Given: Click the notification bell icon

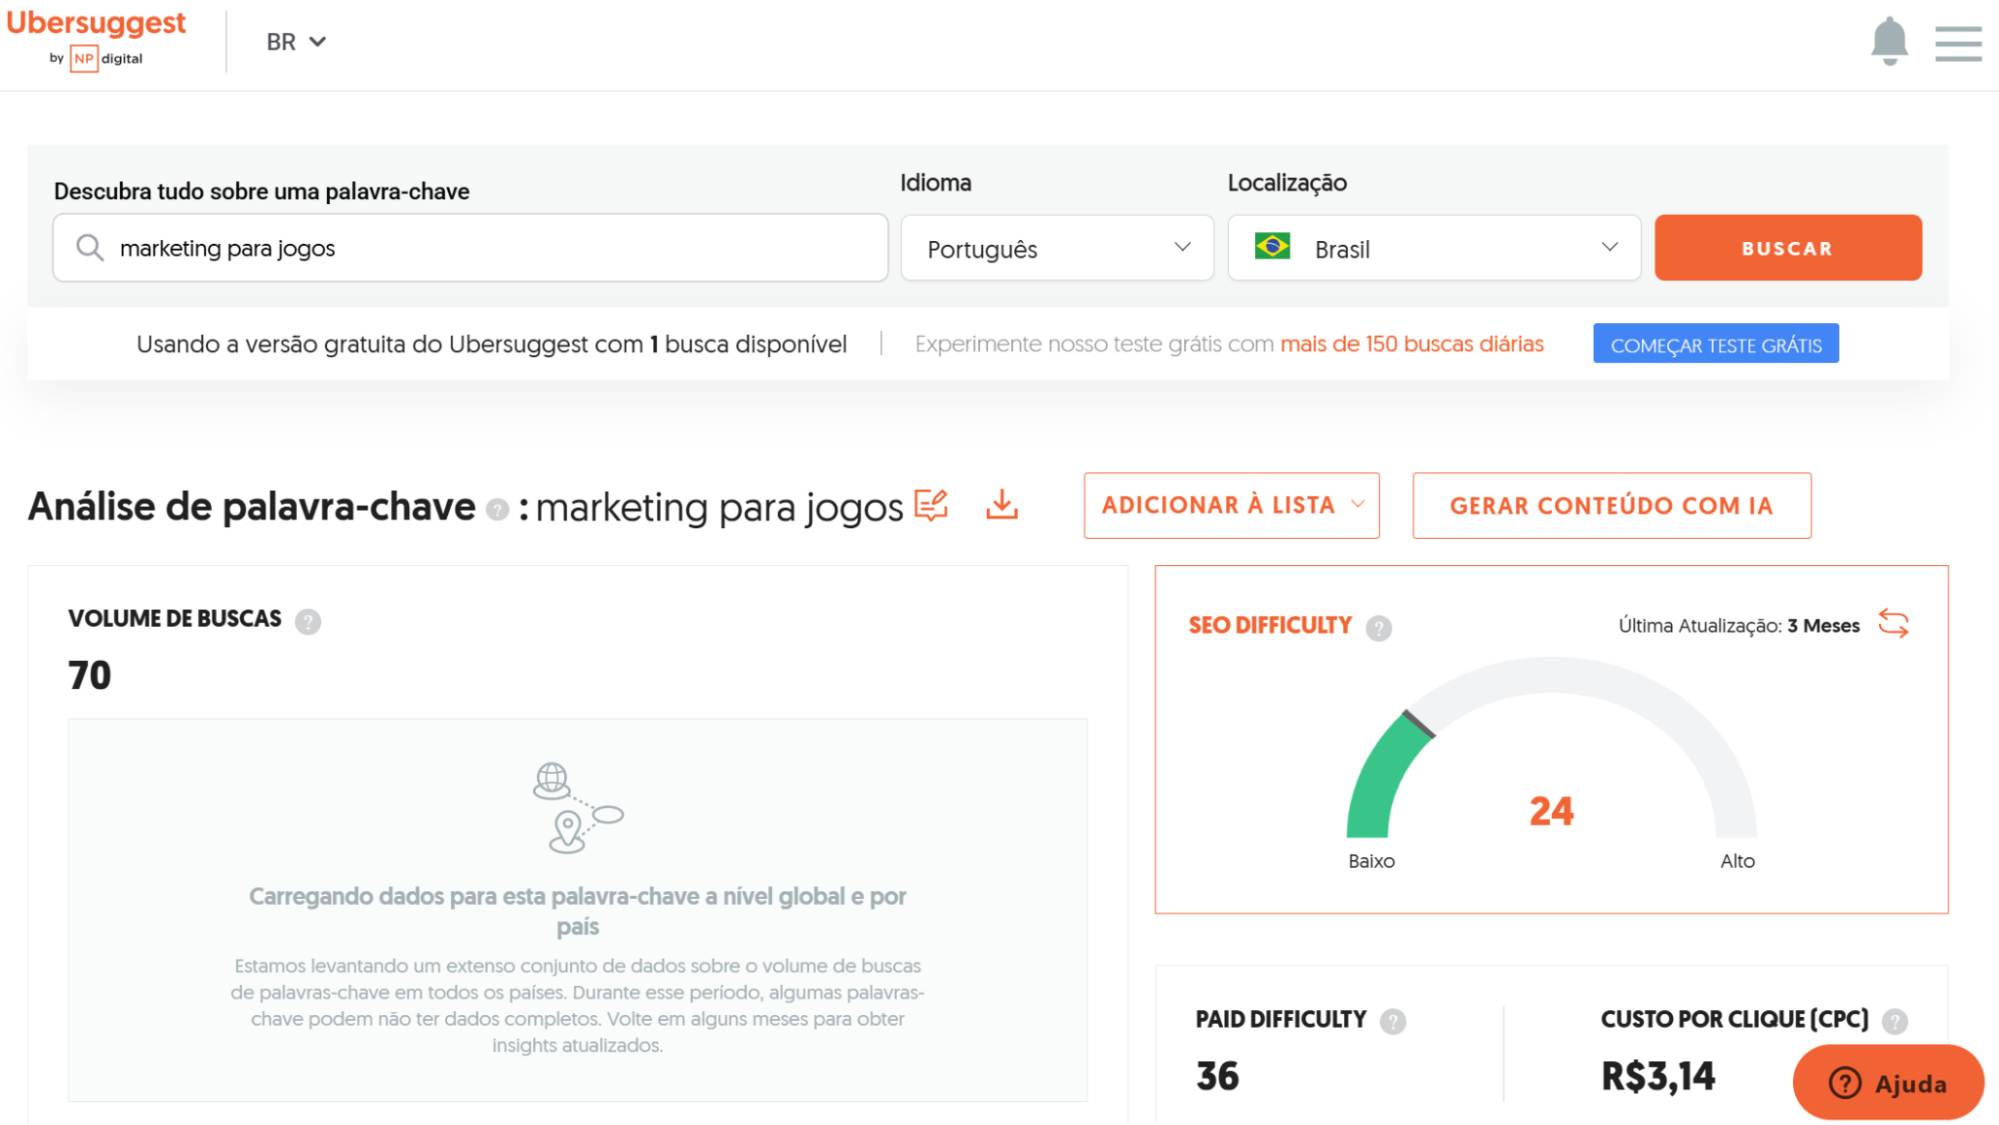Looking at the screenshot, I should point(1888,42).
